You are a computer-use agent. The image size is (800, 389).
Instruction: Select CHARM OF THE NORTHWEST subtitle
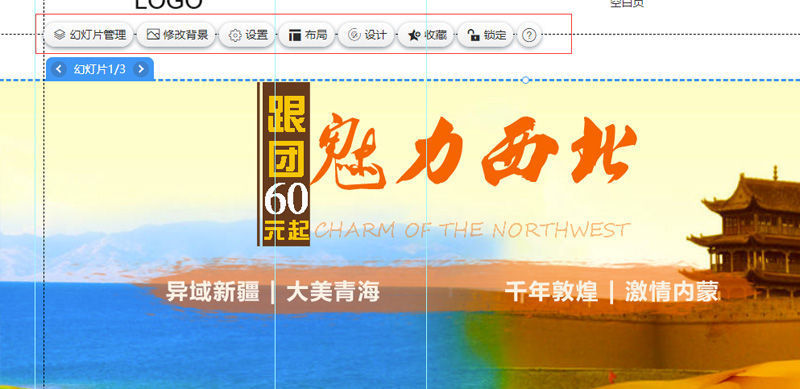point(472,230)
